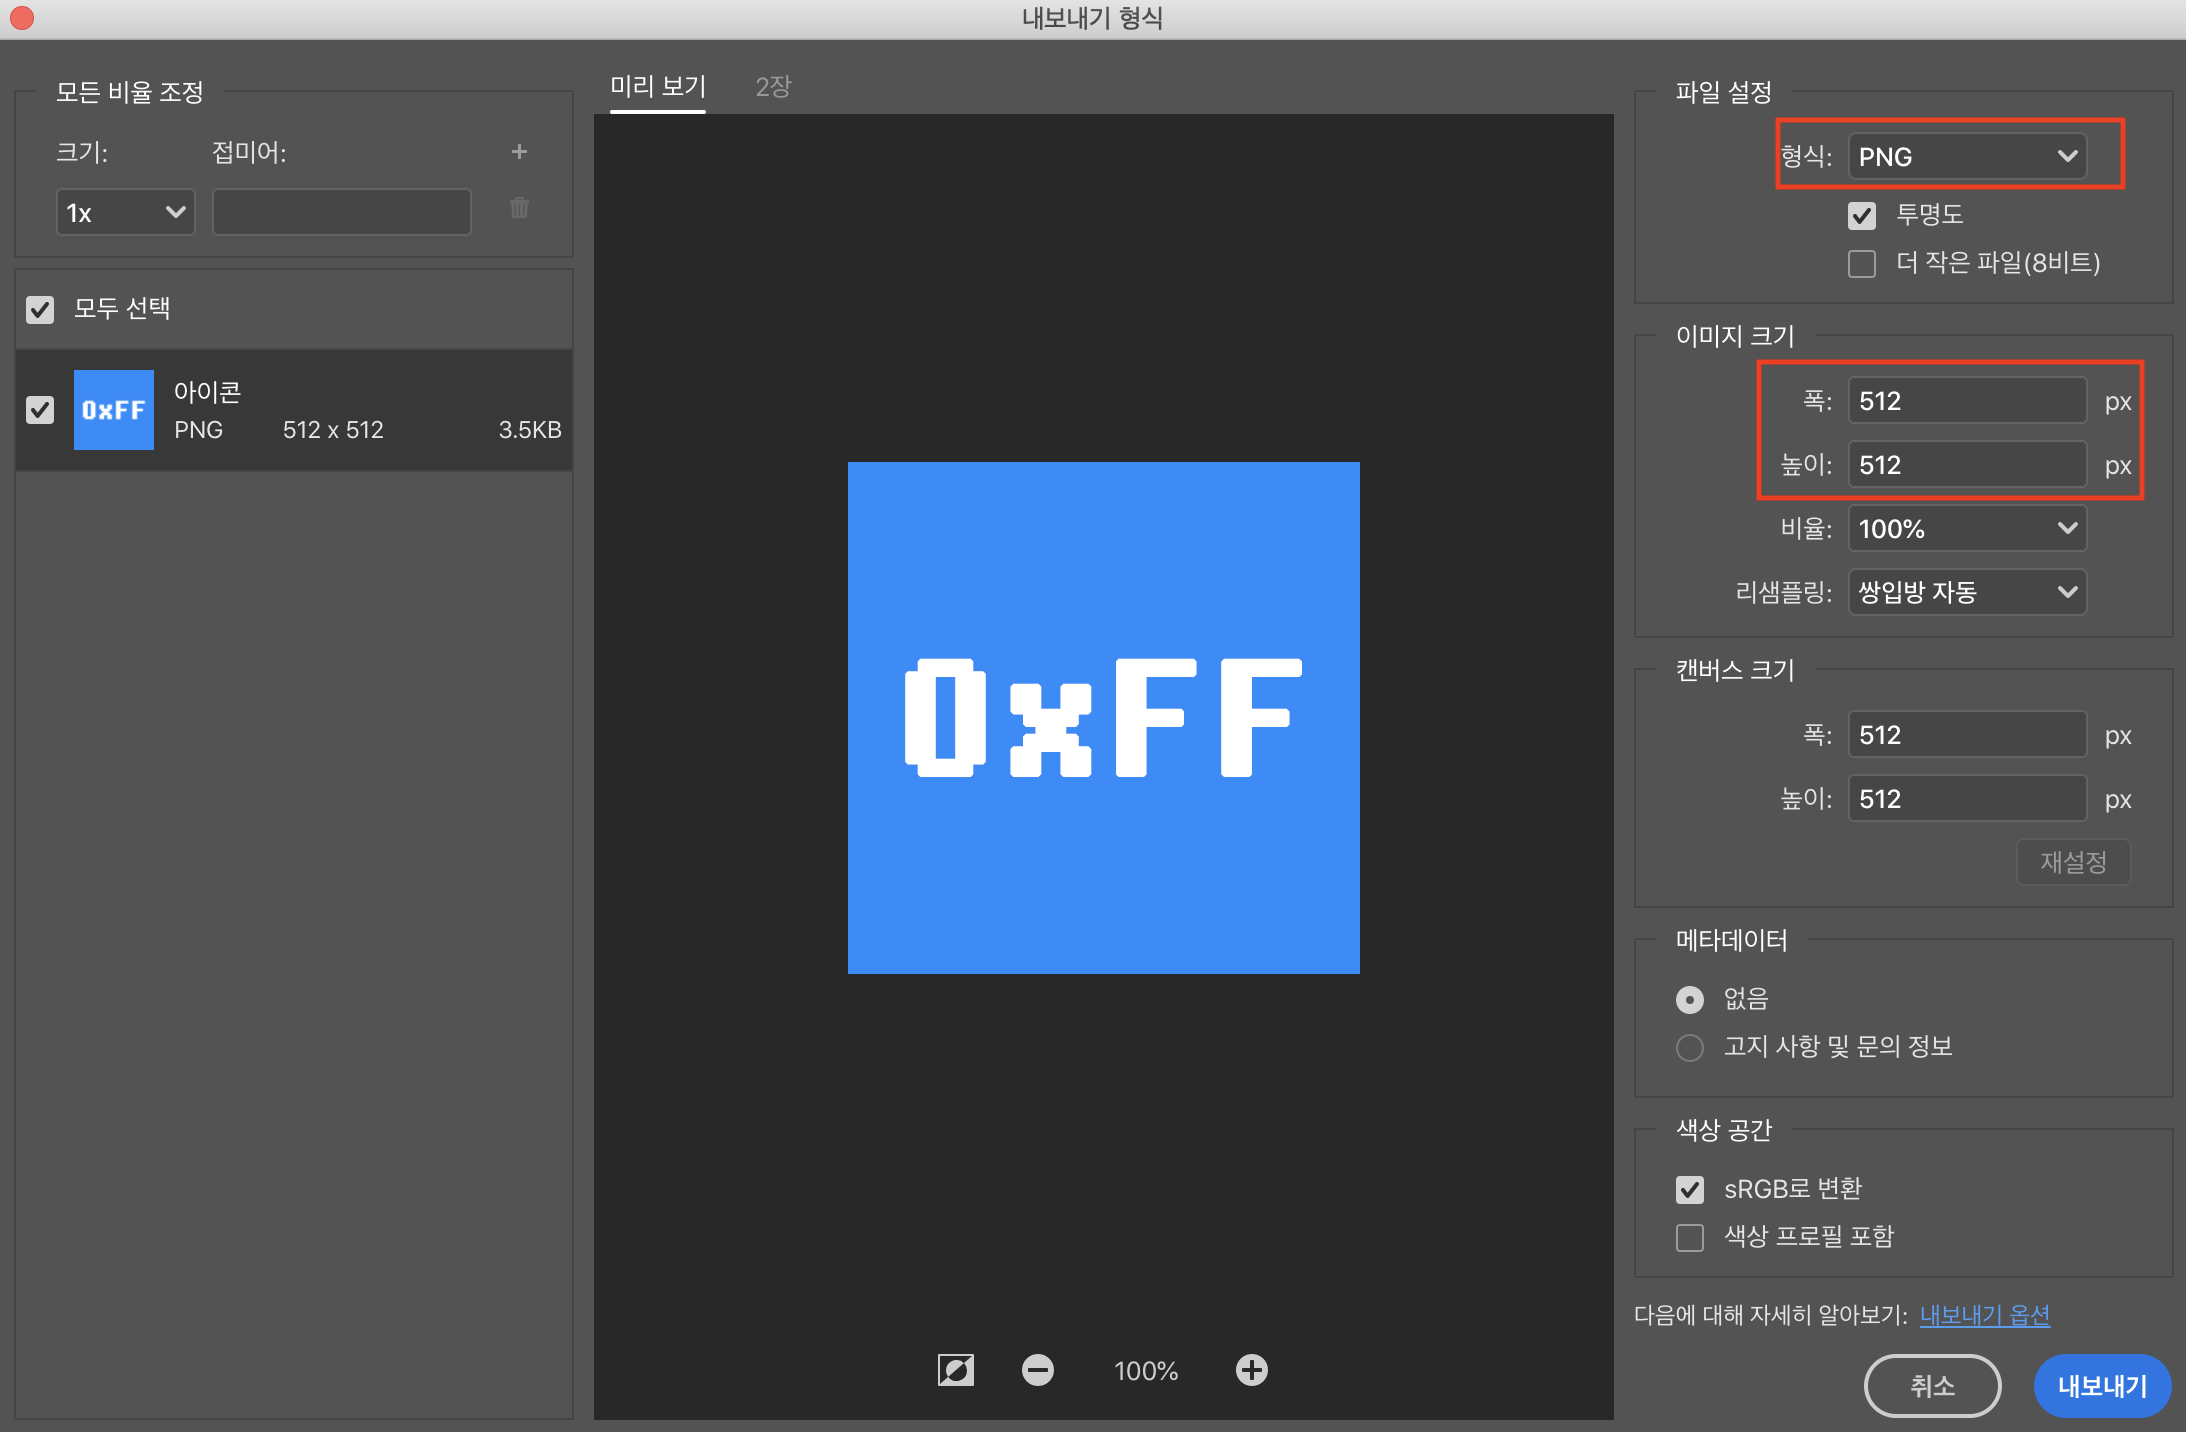Select 고지 사항 및 문의 정보 radio
The width and height of the screenshot is (2186, 1432).
click(1690, 1047)
